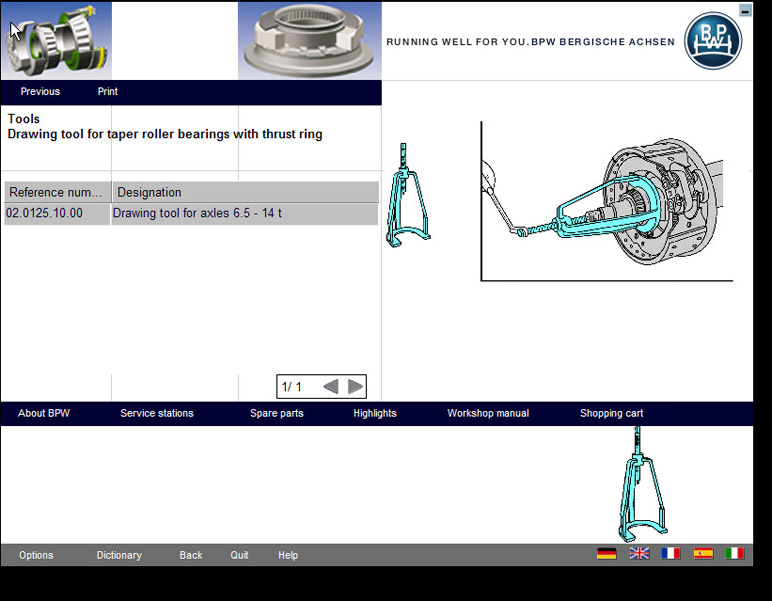Viewport: 772px width, 601px height.
Task: Go to the next page arrow
Action: click(x=355, y=387)
